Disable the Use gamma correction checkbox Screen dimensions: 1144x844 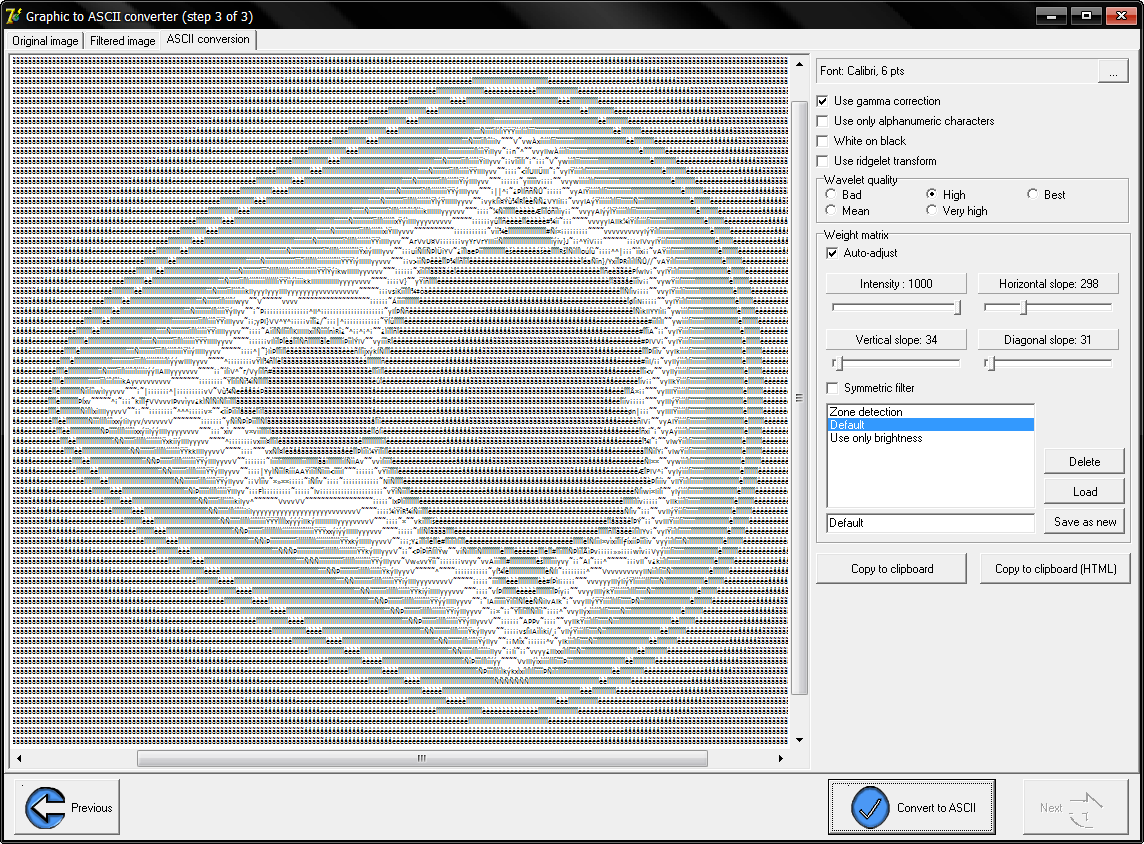pyautogui.click(x=822, y=101)
